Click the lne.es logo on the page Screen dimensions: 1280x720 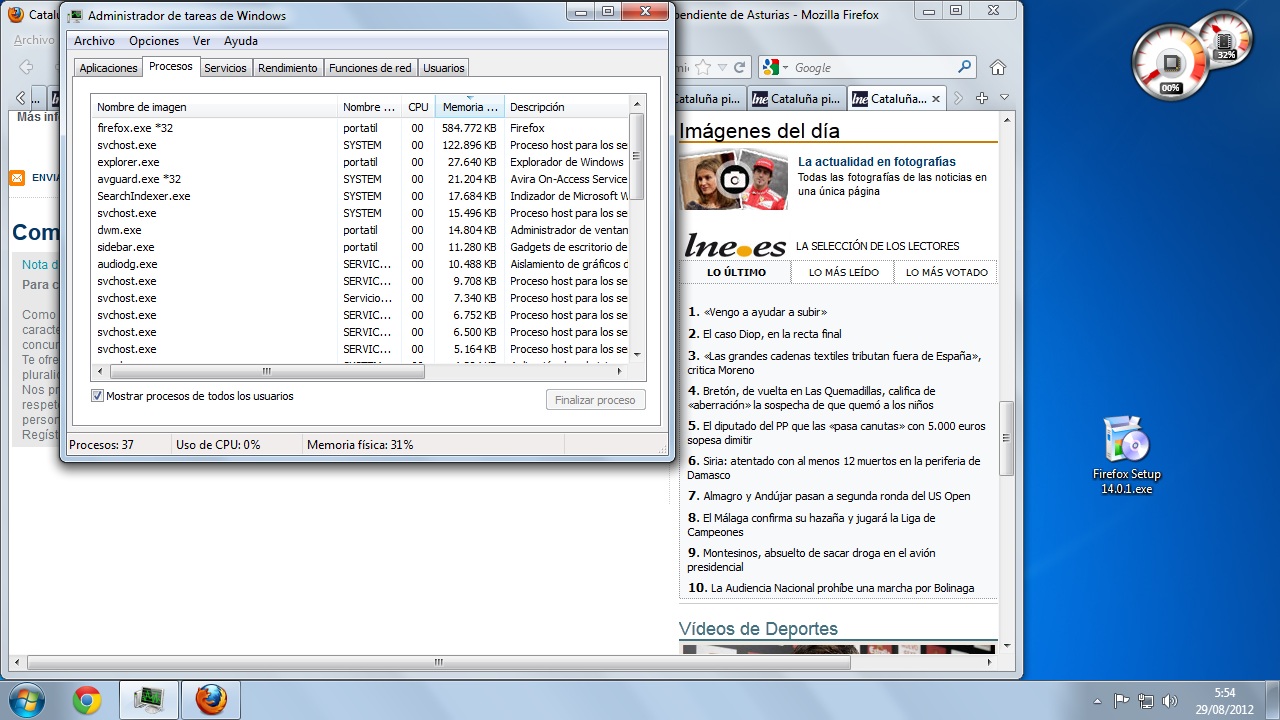coord(735,246)
